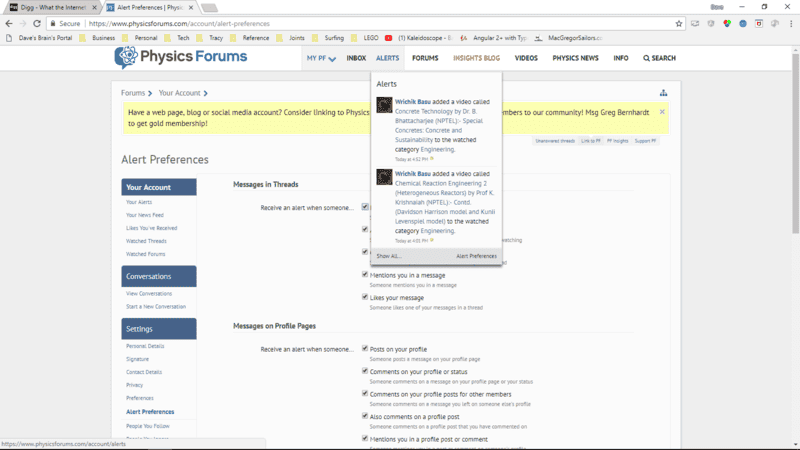Open the forum sitemap icon beside the breadcrumb

[663, 93]
